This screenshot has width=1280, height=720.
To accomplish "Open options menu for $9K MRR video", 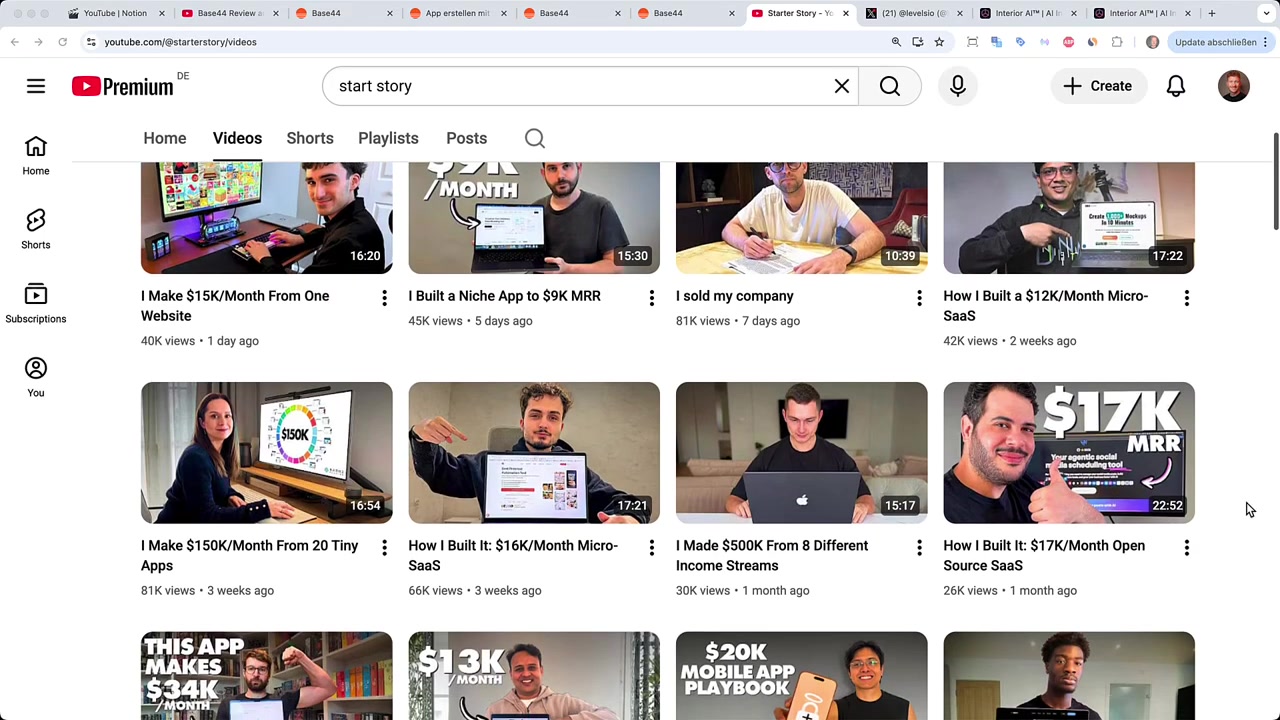I will [652, 298].
